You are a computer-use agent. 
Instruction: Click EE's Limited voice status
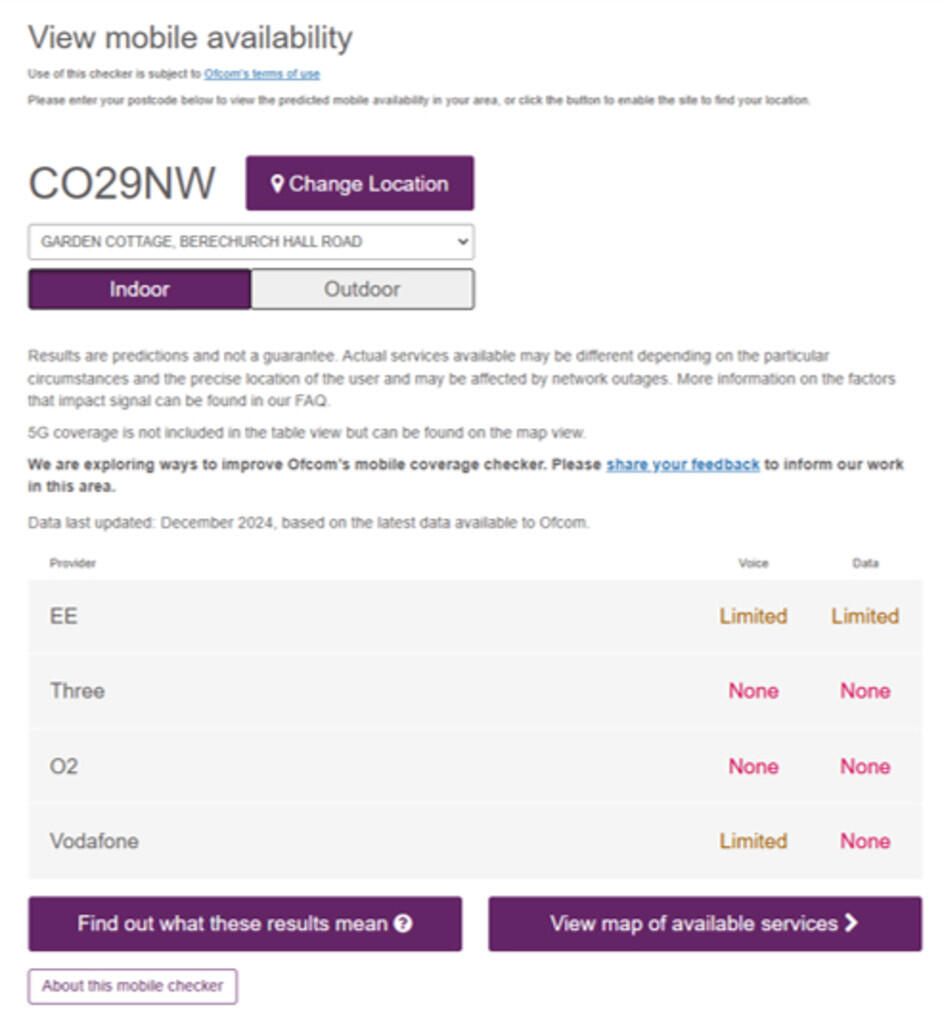(x=753, y=616)
